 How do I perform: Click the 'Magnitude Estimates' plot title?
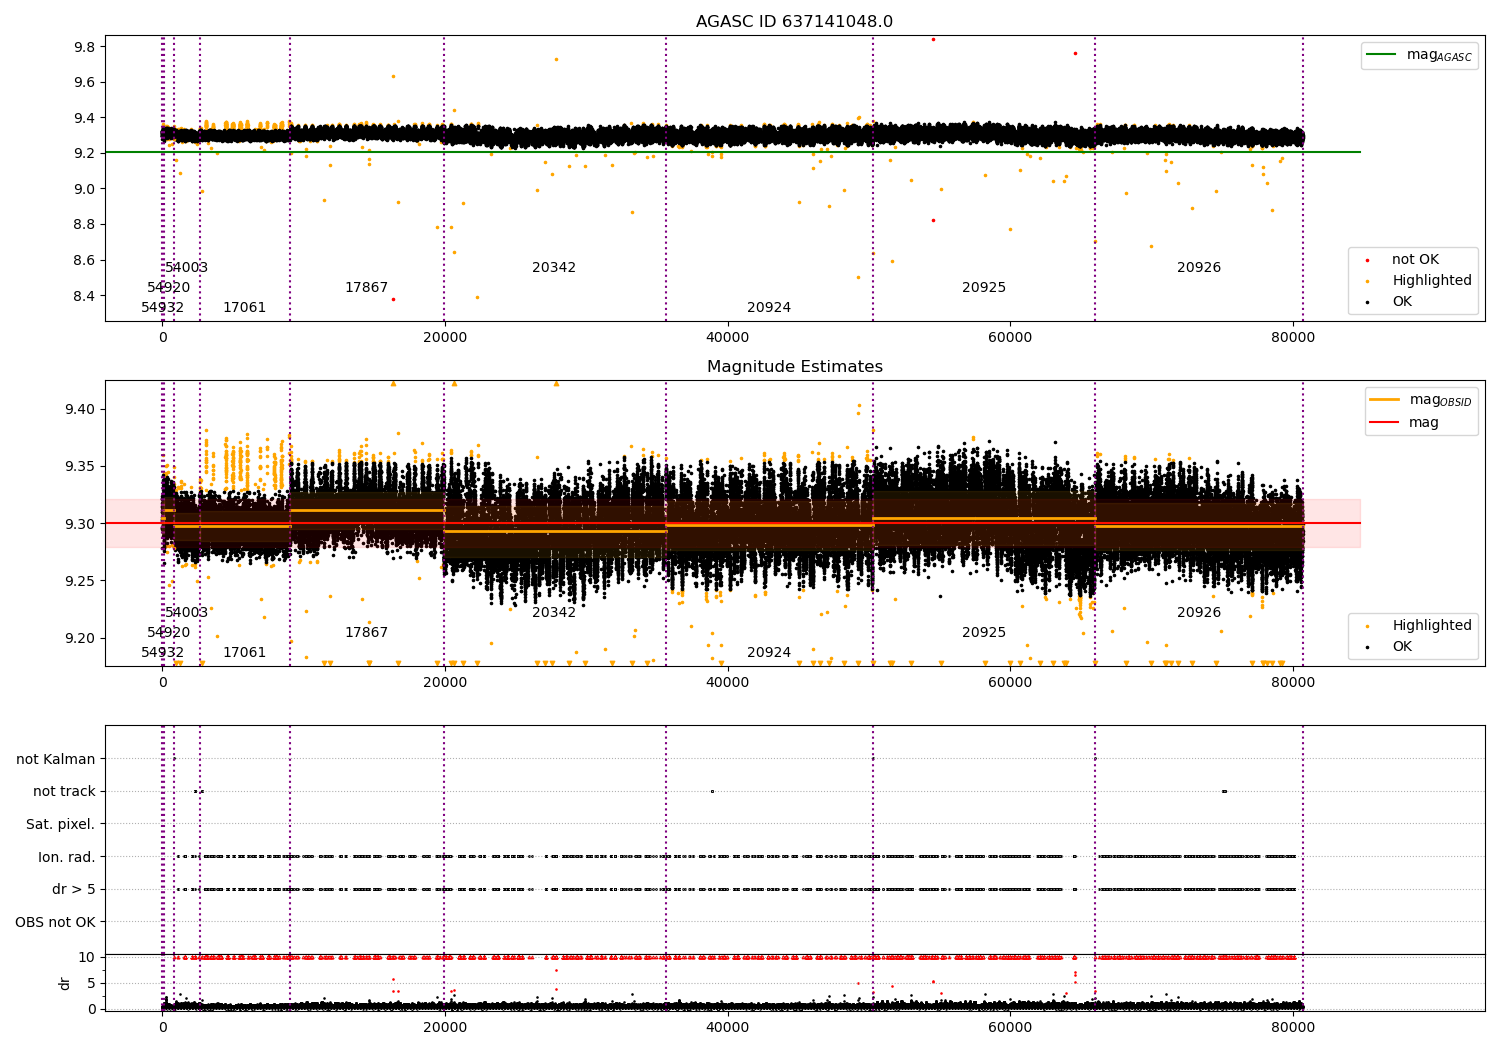click(794, 367)
